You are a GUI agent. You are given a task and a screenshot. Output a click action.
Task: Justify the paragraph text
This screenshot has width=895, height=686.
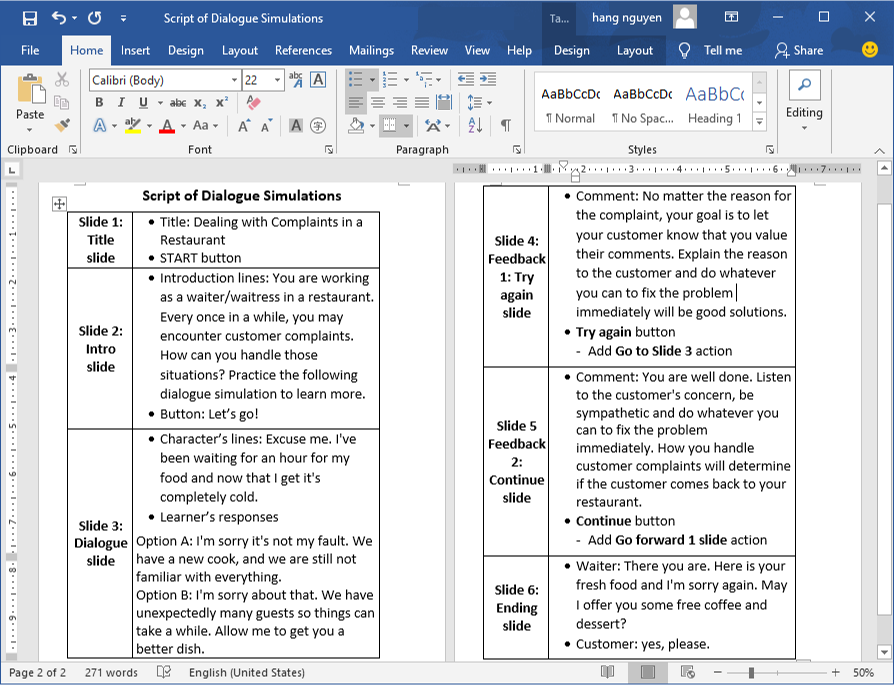pos(422,102)
